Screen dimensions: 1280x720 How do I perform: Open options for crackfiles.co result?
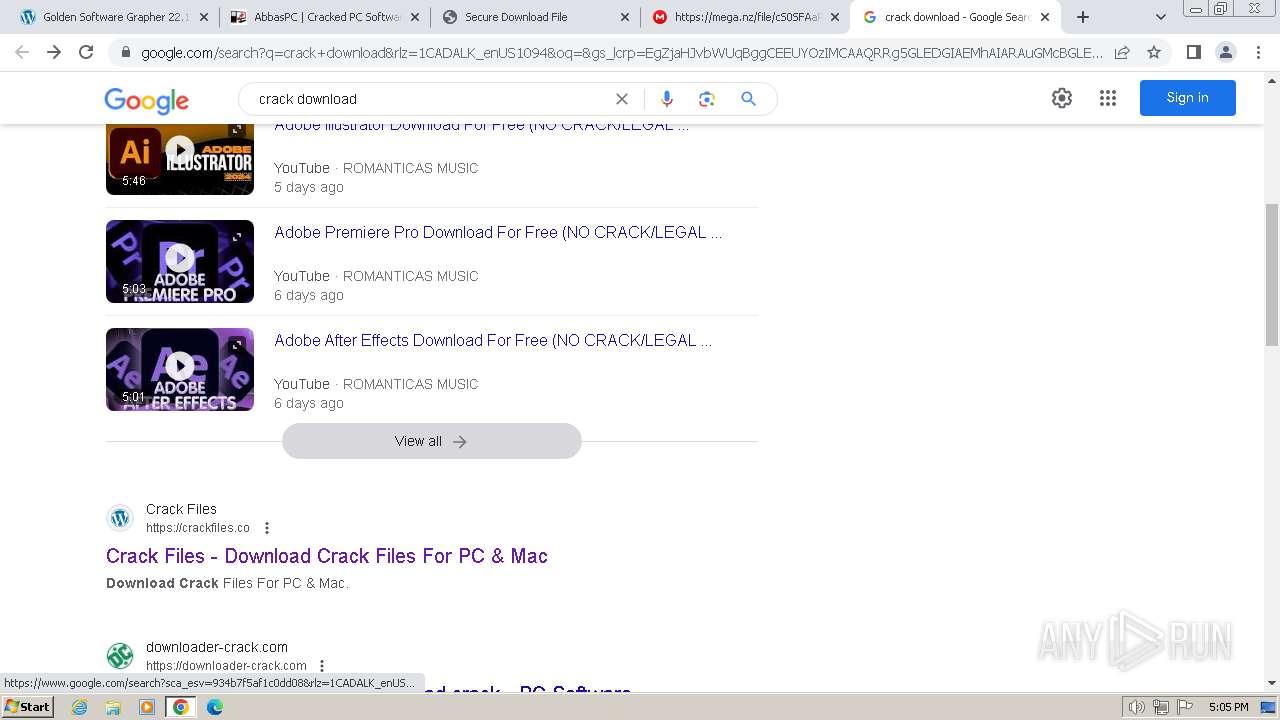pyautogui.click(x=267, y=528)
